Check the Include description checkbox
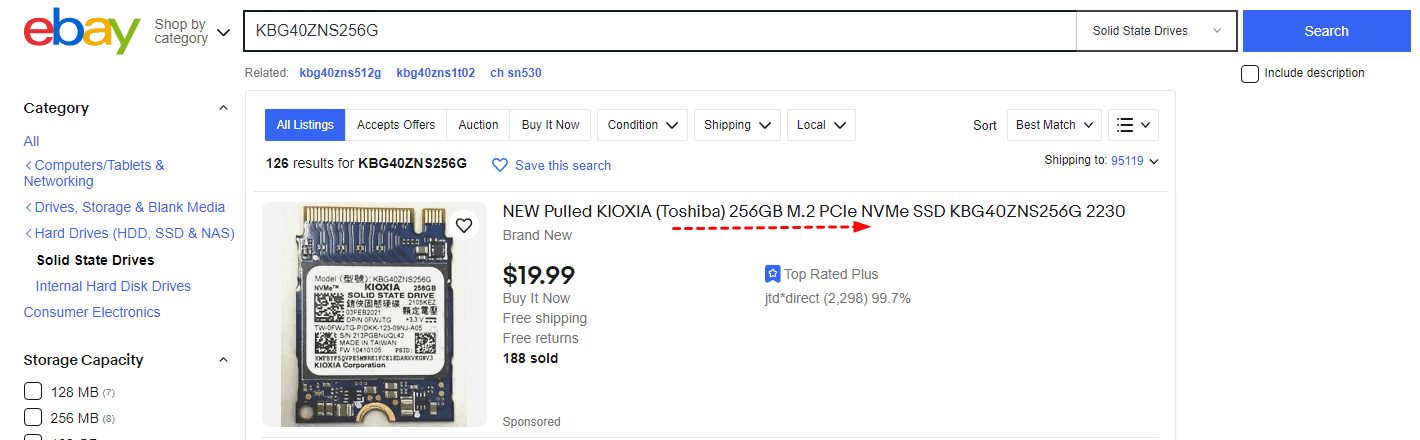Viewport: 1420px width, 440px height. pos(1250,73)
